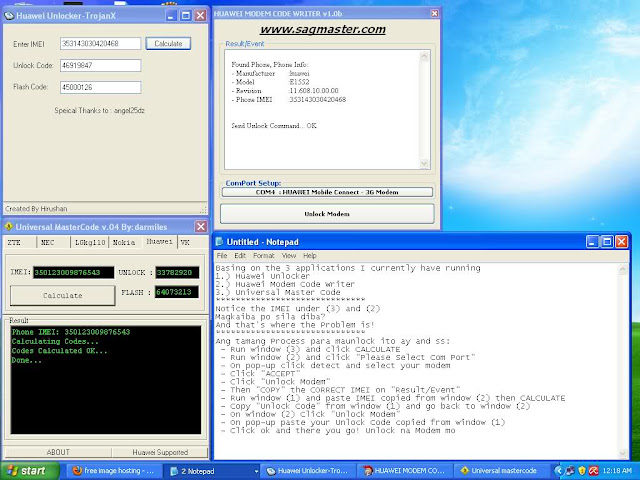The height and width of the screenshot is (480, 640).
Task: Select the Huawei tab in Universal MasterCode
Action: click(x=160, y=242)
